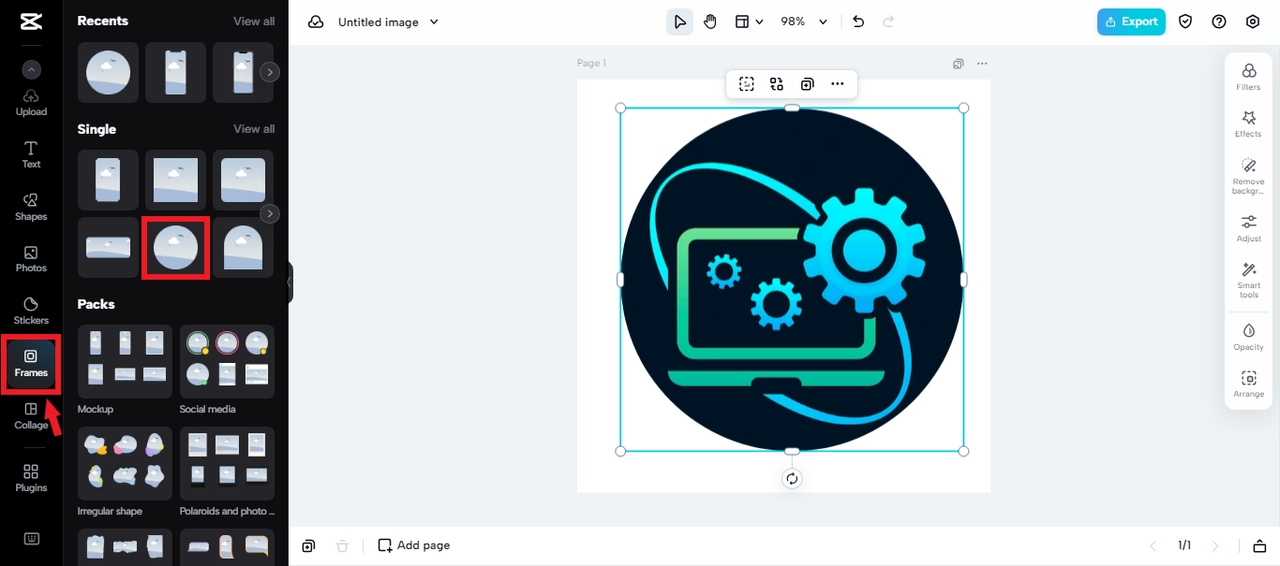Open the Filters panel
The height and width of the screenshot is (566, 1280).
pyautogui.click(x=1248, y=76)
